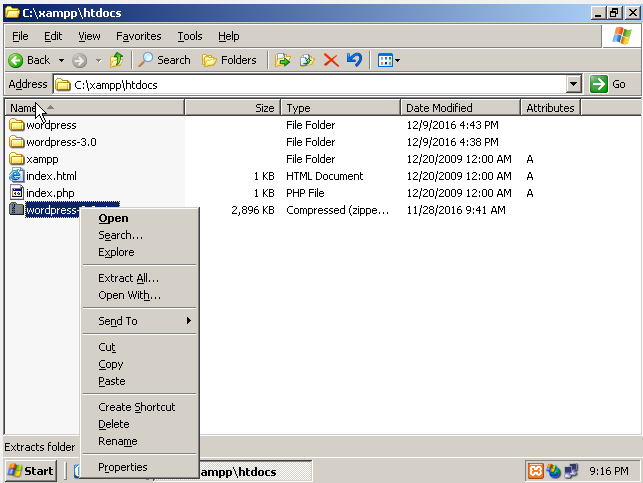The image size is (643, 483).
Task: Select the wordpress-3.0 folder icon
Action: tap(16, 142)
